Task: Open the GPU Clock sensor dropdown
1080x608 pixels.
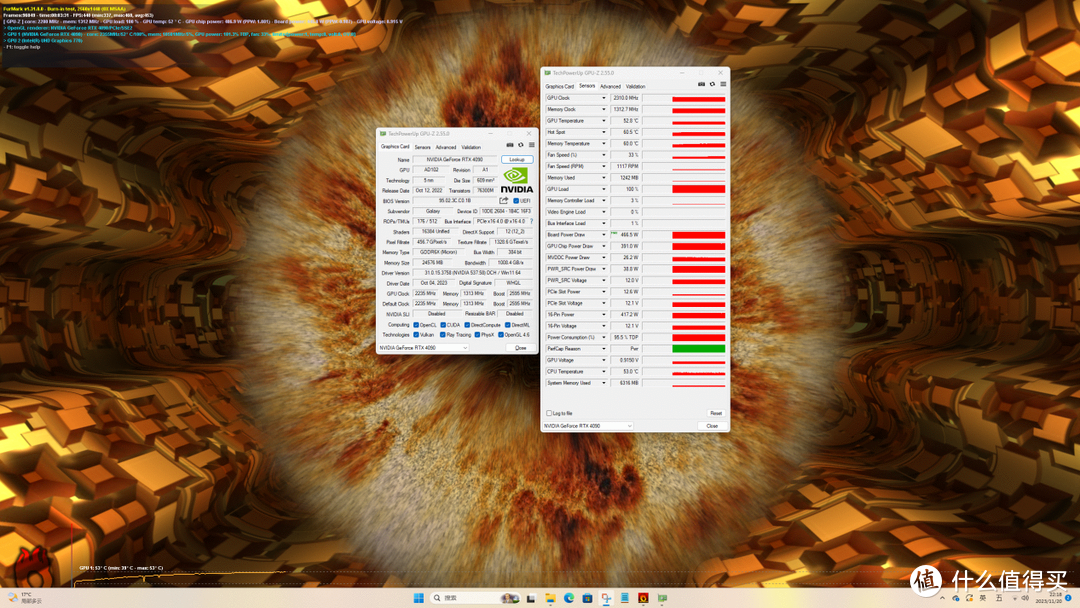Action: tap(604, 98)
